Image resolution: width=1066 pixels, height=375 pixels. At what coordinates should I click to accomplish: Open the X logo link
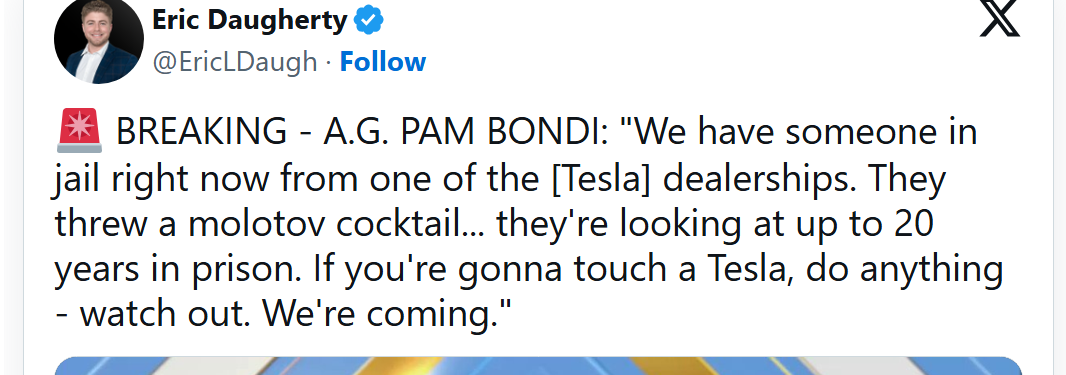click(x=999, y=17)
